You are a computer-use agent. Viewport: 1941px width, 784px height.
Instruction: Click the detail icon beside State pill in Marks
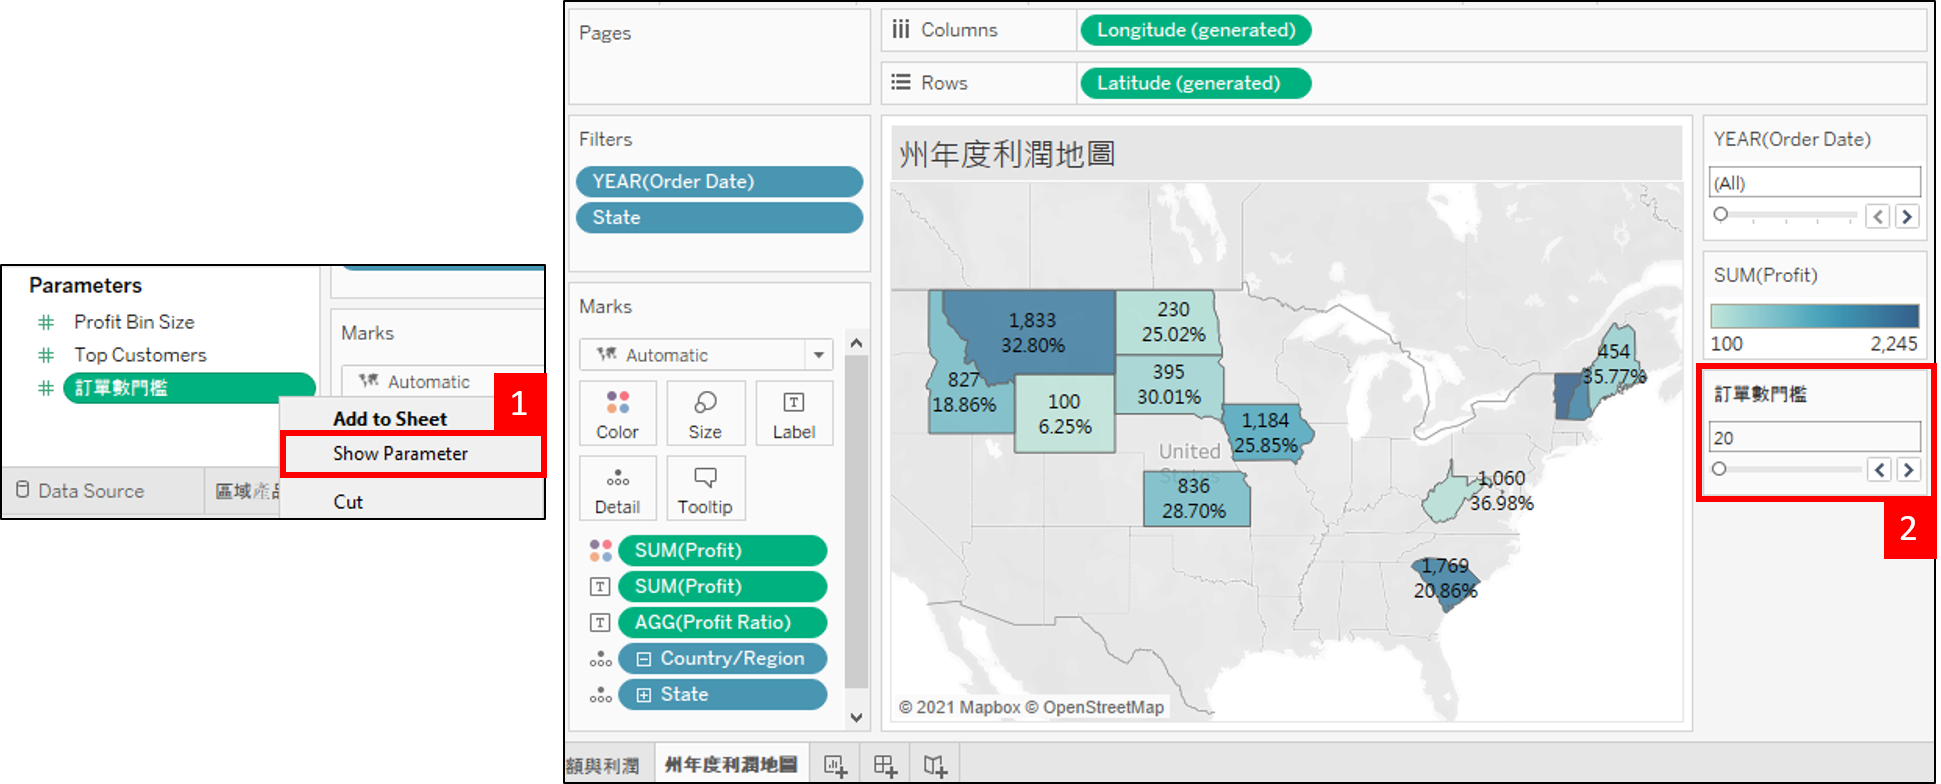(600, 695)
